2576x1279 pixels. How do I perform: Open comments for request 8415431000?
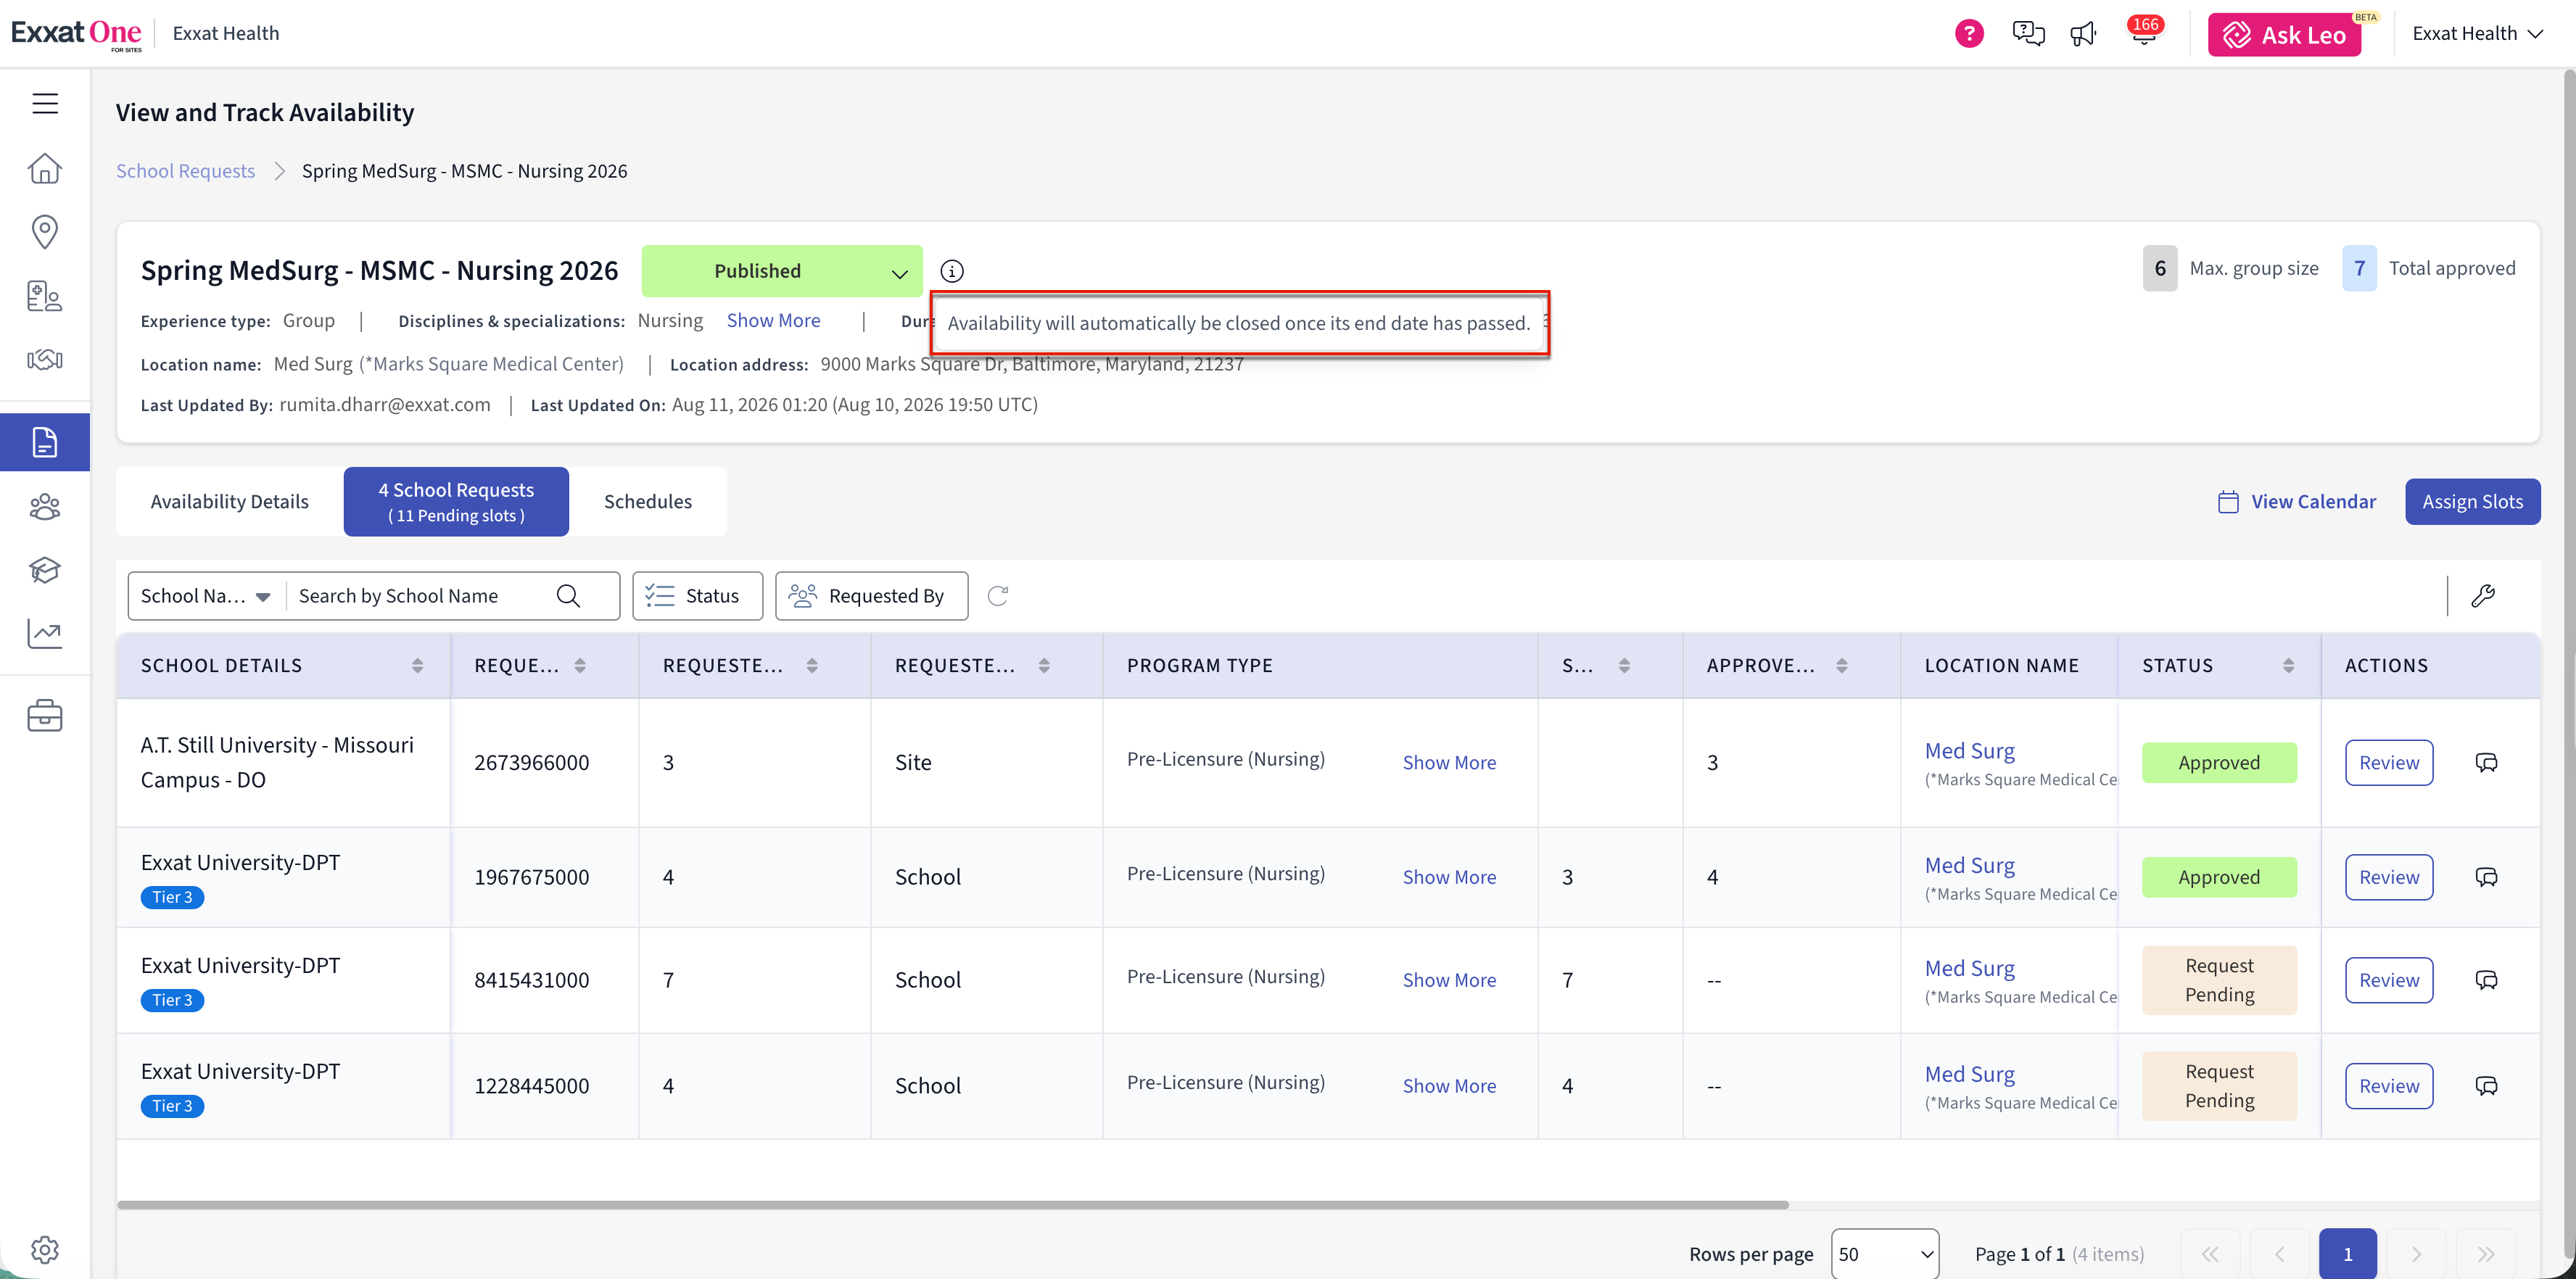pos(2487,980)
